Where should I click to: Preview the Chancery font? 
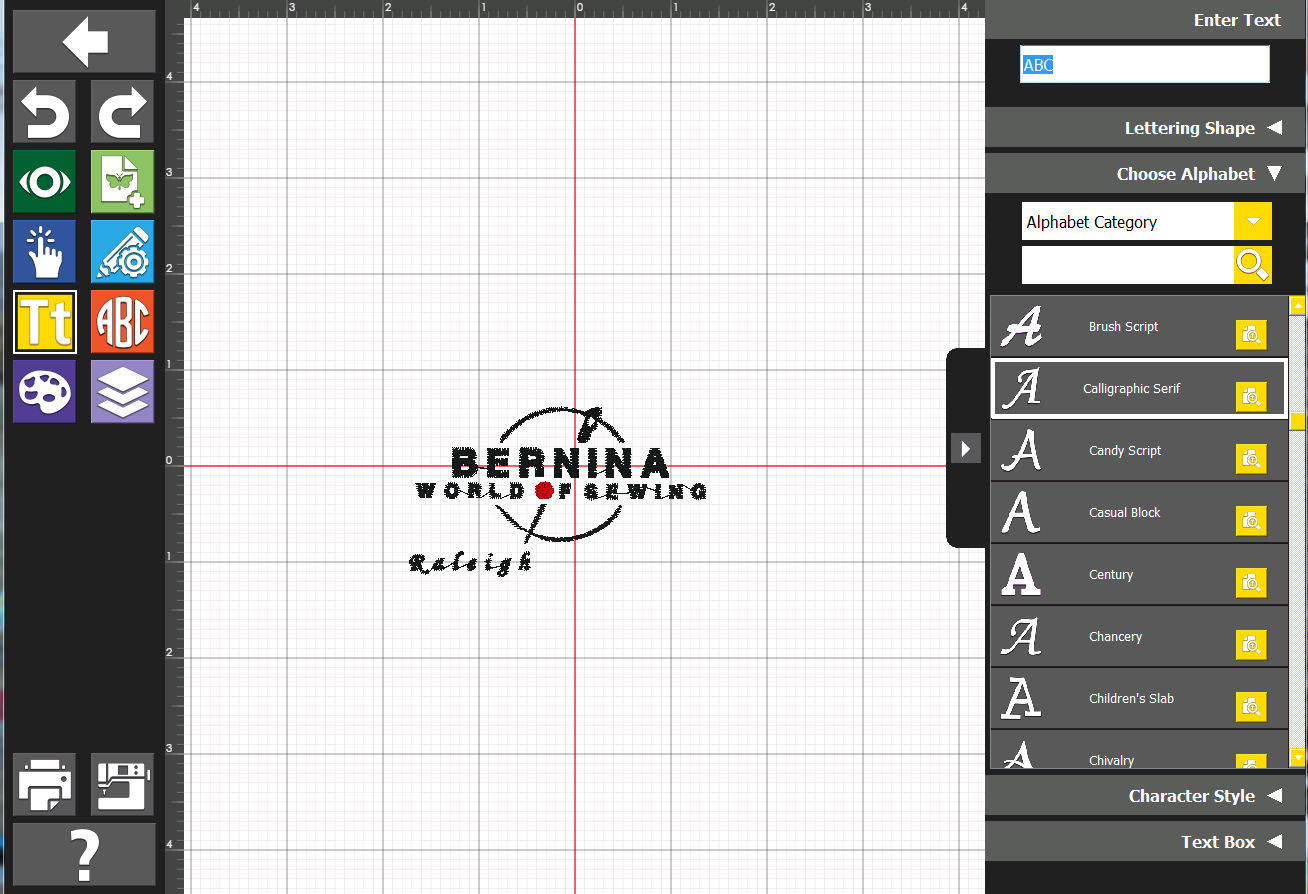(x=1251, y=645)
